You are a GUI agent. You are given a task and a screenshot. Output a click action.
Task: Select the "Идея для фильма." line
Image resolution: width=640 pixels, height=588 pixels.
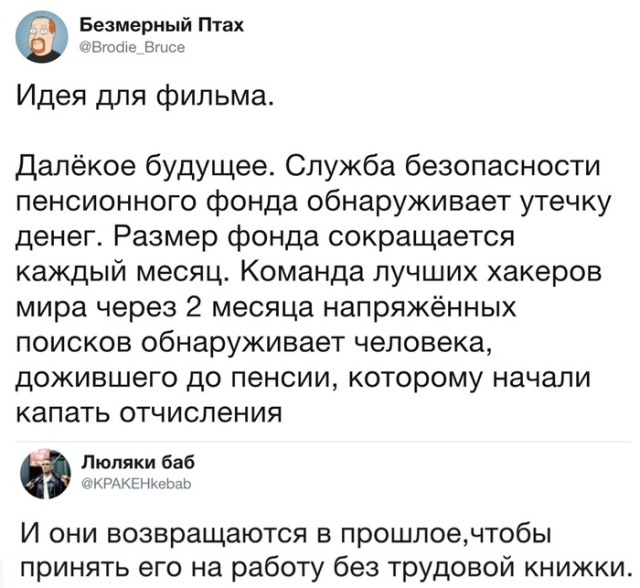[x=140, y=98]
